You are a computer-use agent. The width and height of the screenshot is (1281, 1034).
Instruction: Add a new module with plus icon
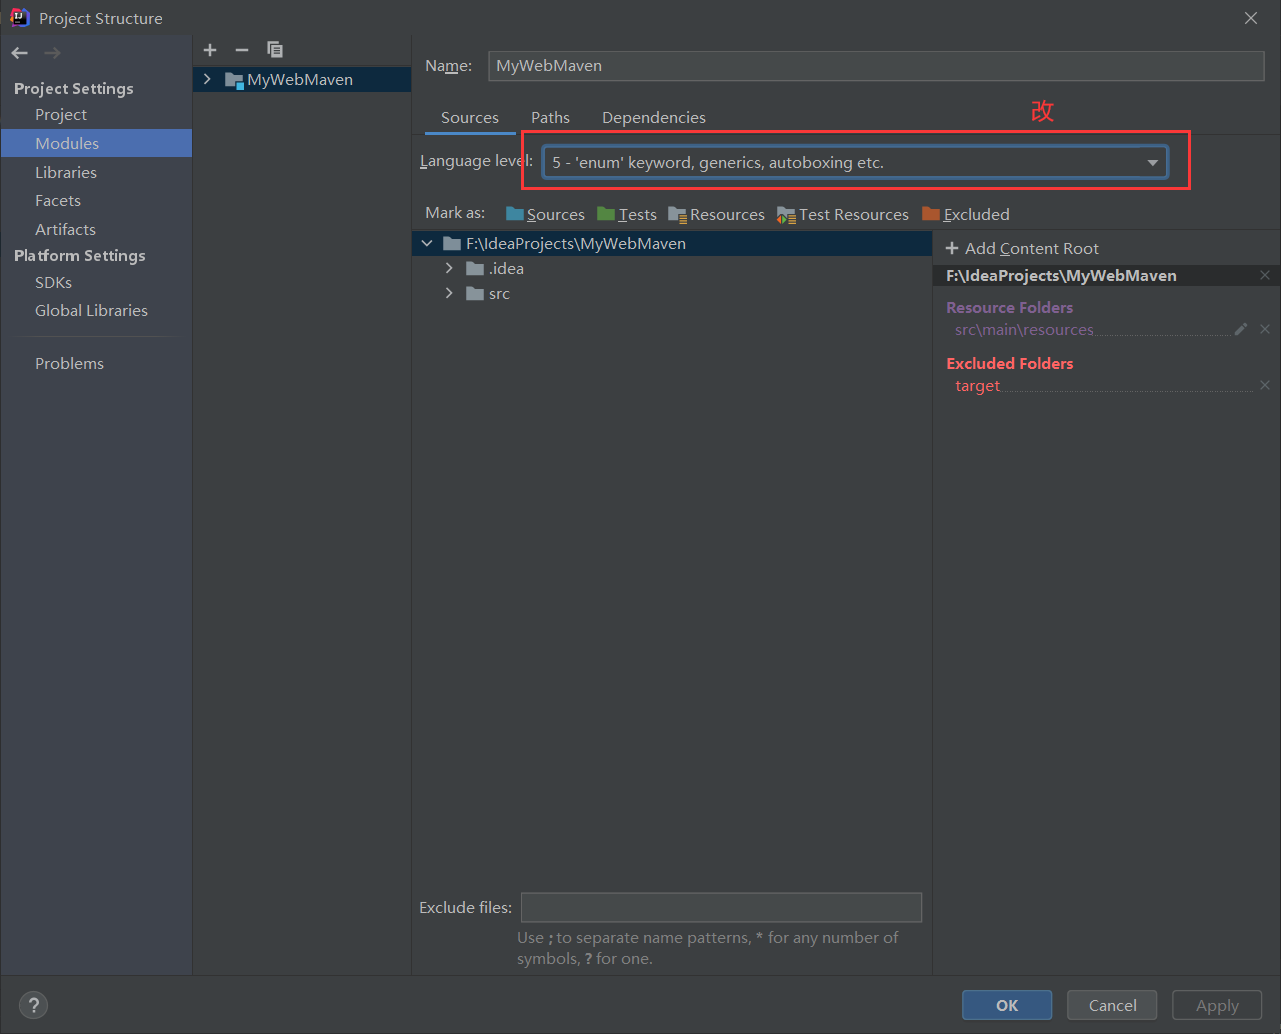tap(210, 50)
